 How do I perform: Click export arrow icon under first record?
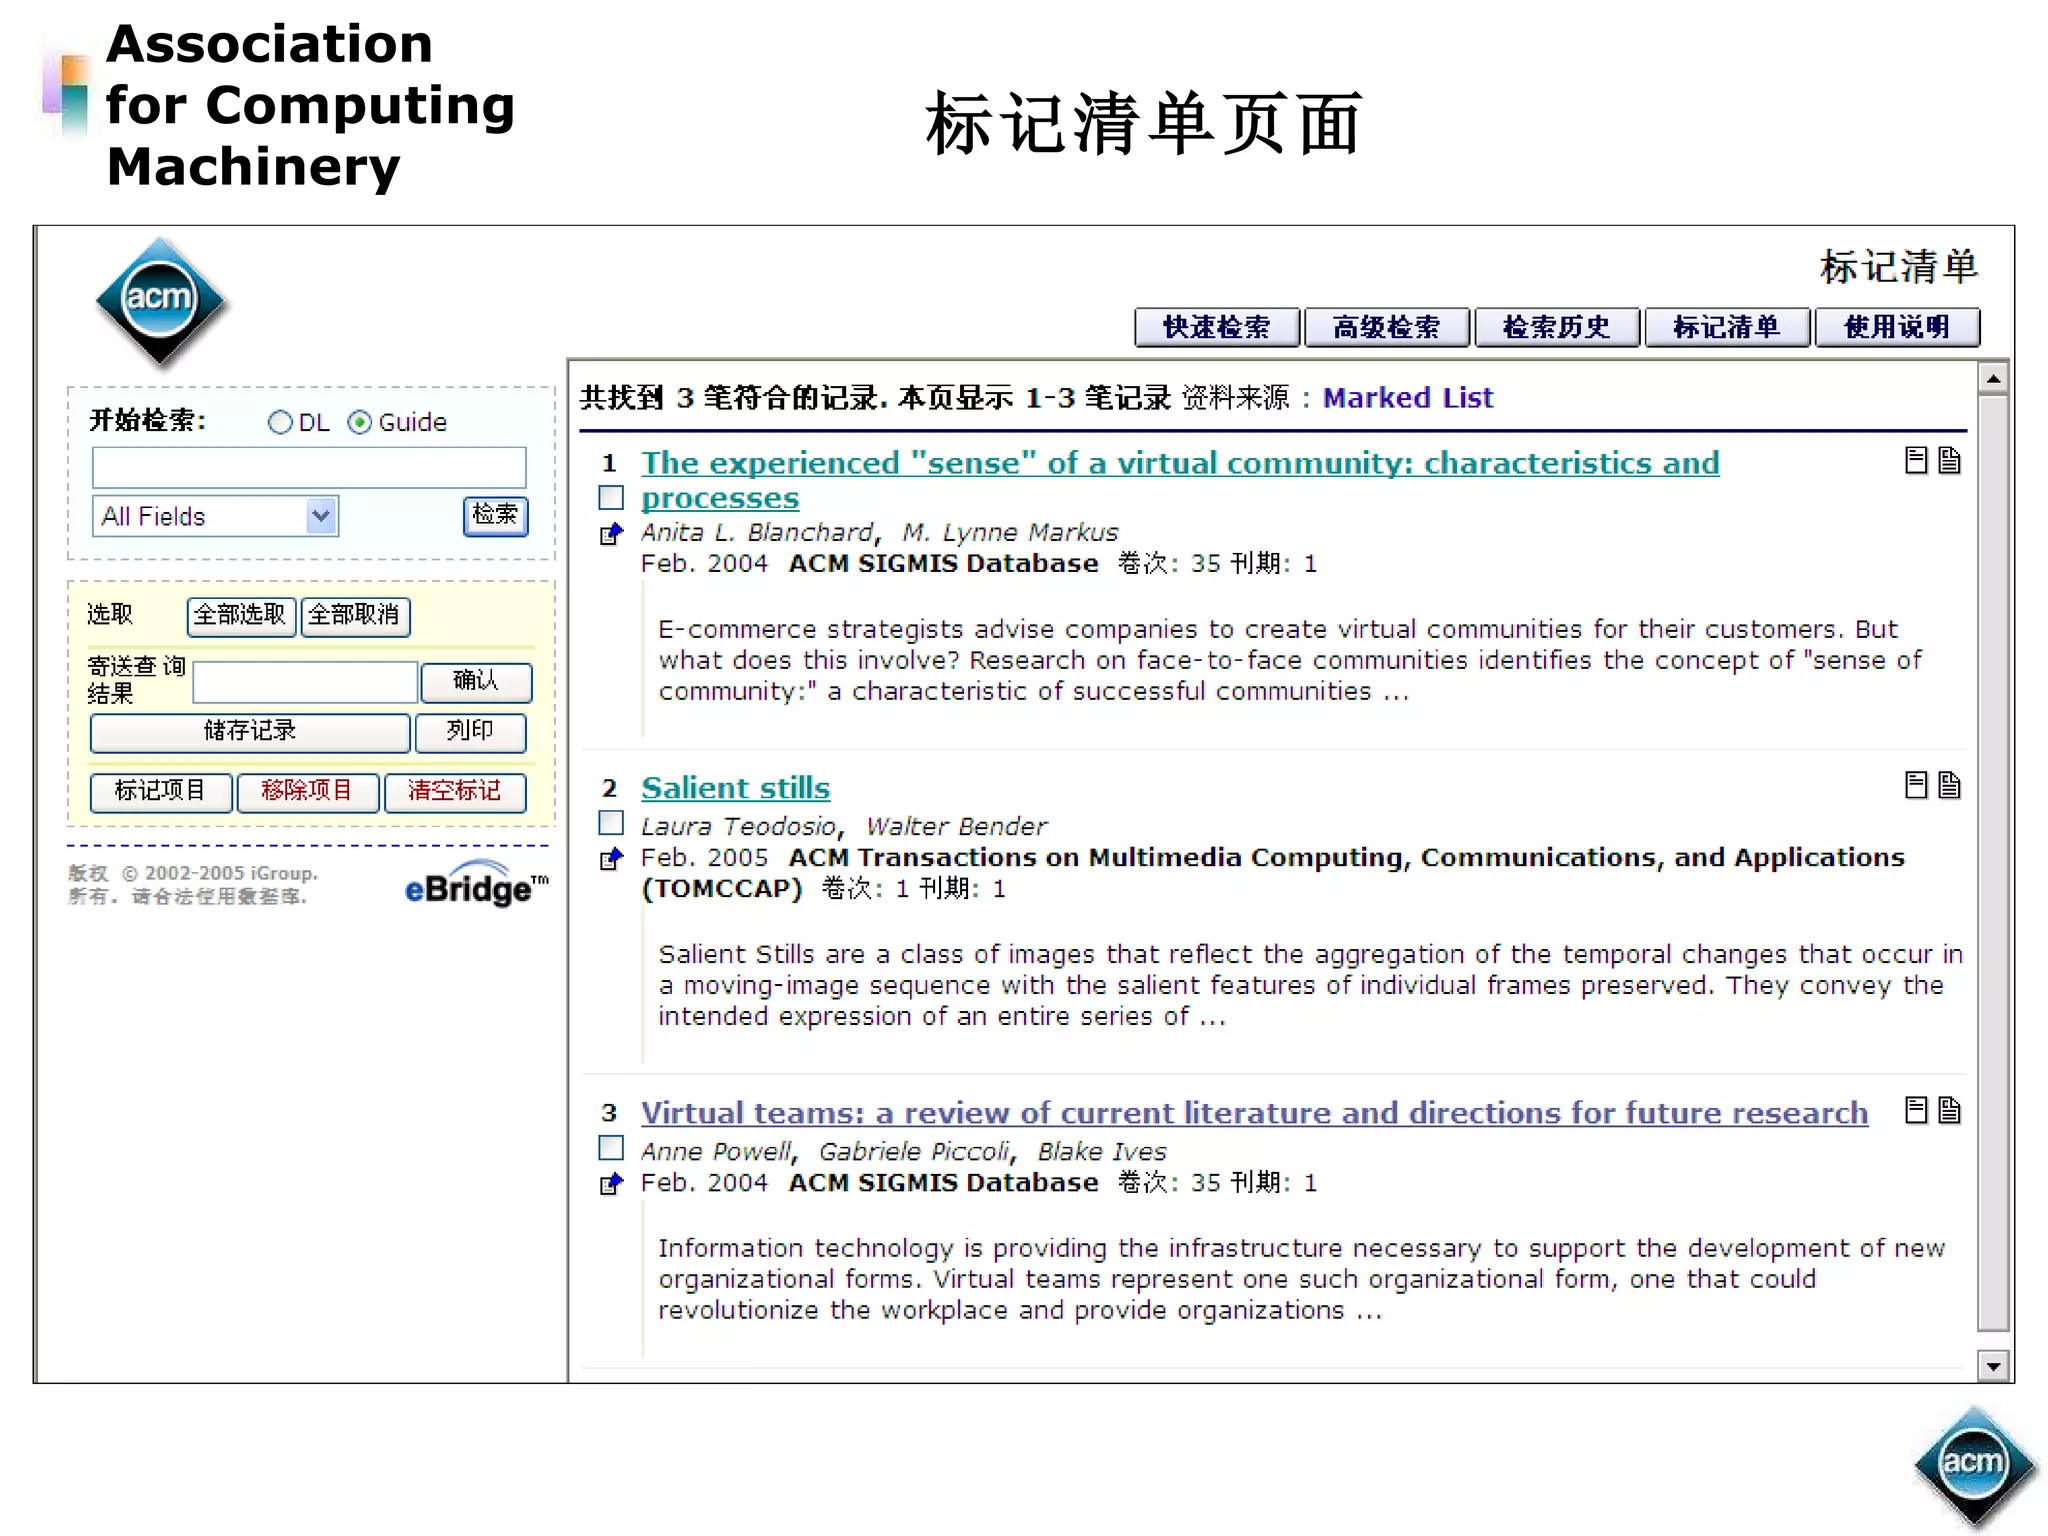611,534
